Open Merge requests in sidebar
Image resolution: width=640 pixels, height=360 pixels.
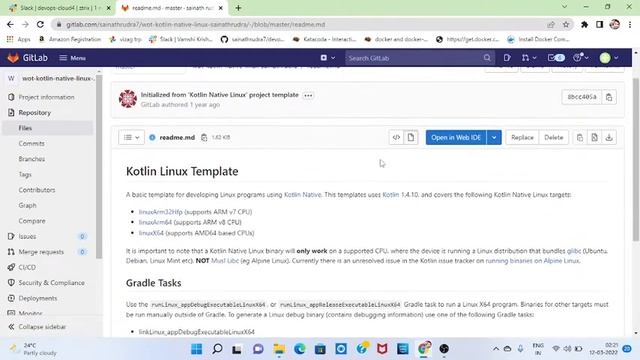point(41,252)
